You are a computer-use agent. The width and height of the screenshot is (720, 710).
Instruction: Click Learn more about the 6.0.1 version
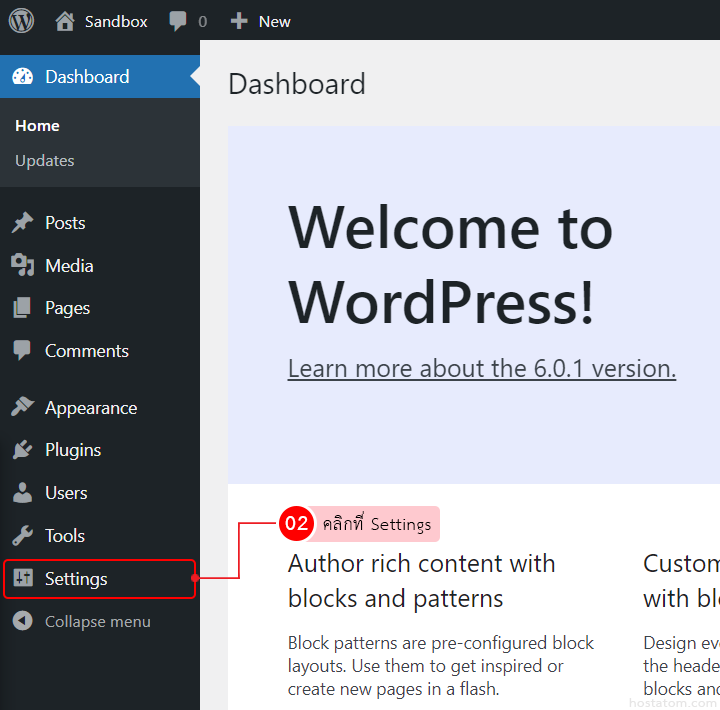tap(481, 368)
